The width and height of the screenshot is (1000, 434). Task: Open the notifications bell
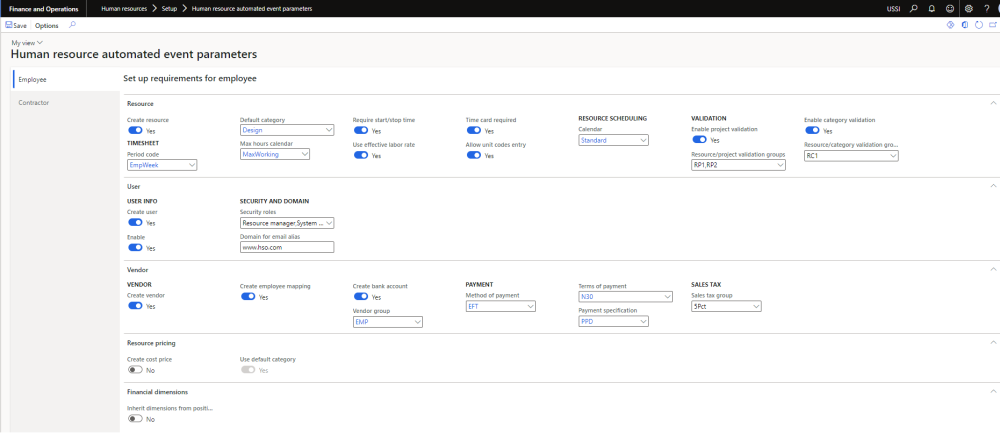[932, 8]
